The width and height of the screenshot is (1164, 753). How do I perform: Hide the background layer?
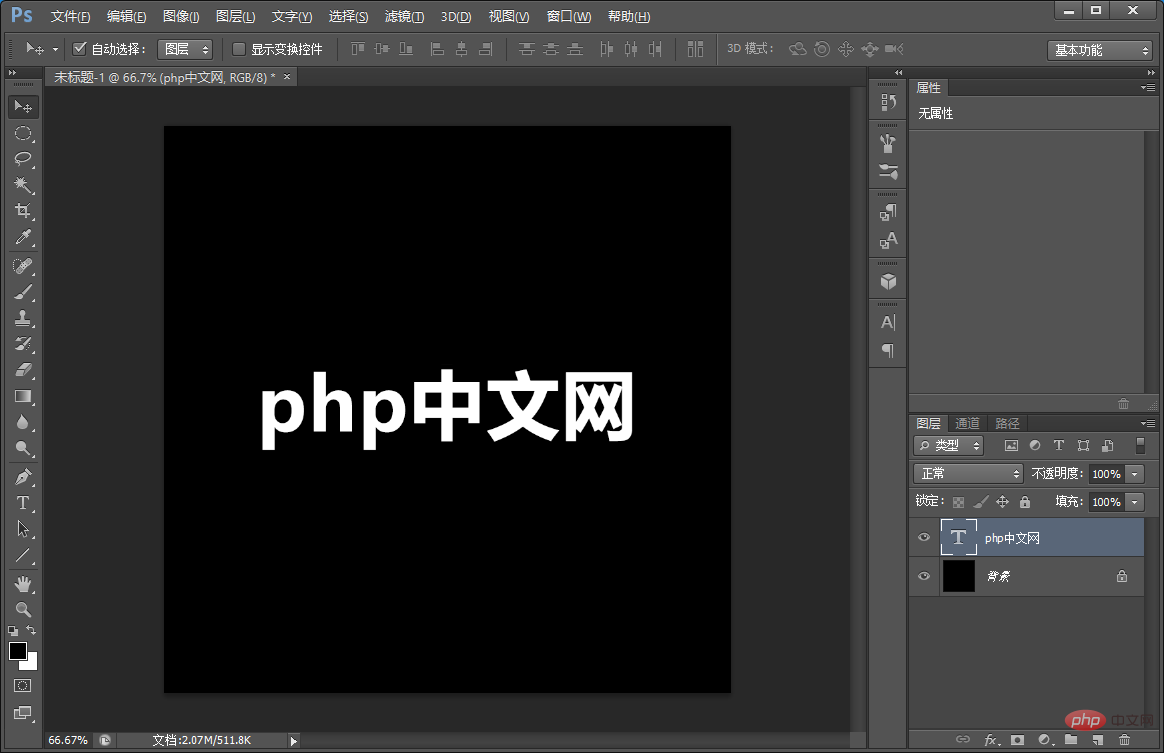pyautogui.click(x=924, y=576)
